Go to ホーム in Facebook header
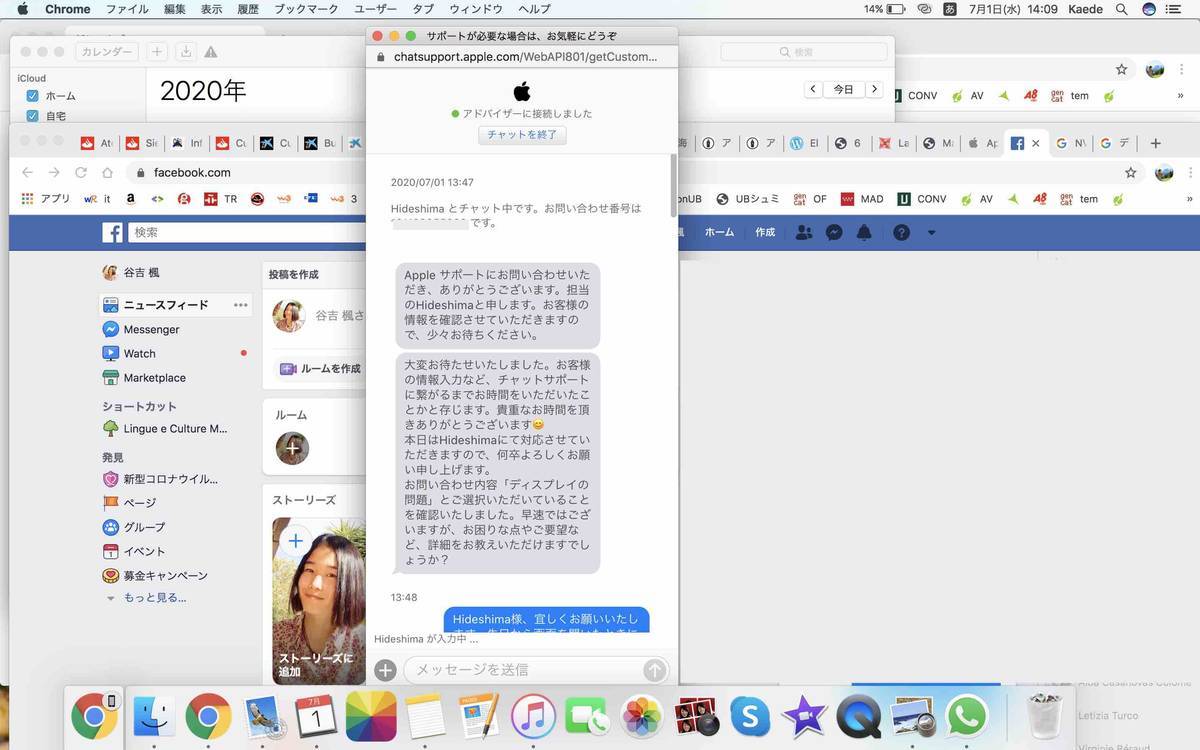Image resolution: width=1200 pixels, height=750 pixels. tap(719, 232)
